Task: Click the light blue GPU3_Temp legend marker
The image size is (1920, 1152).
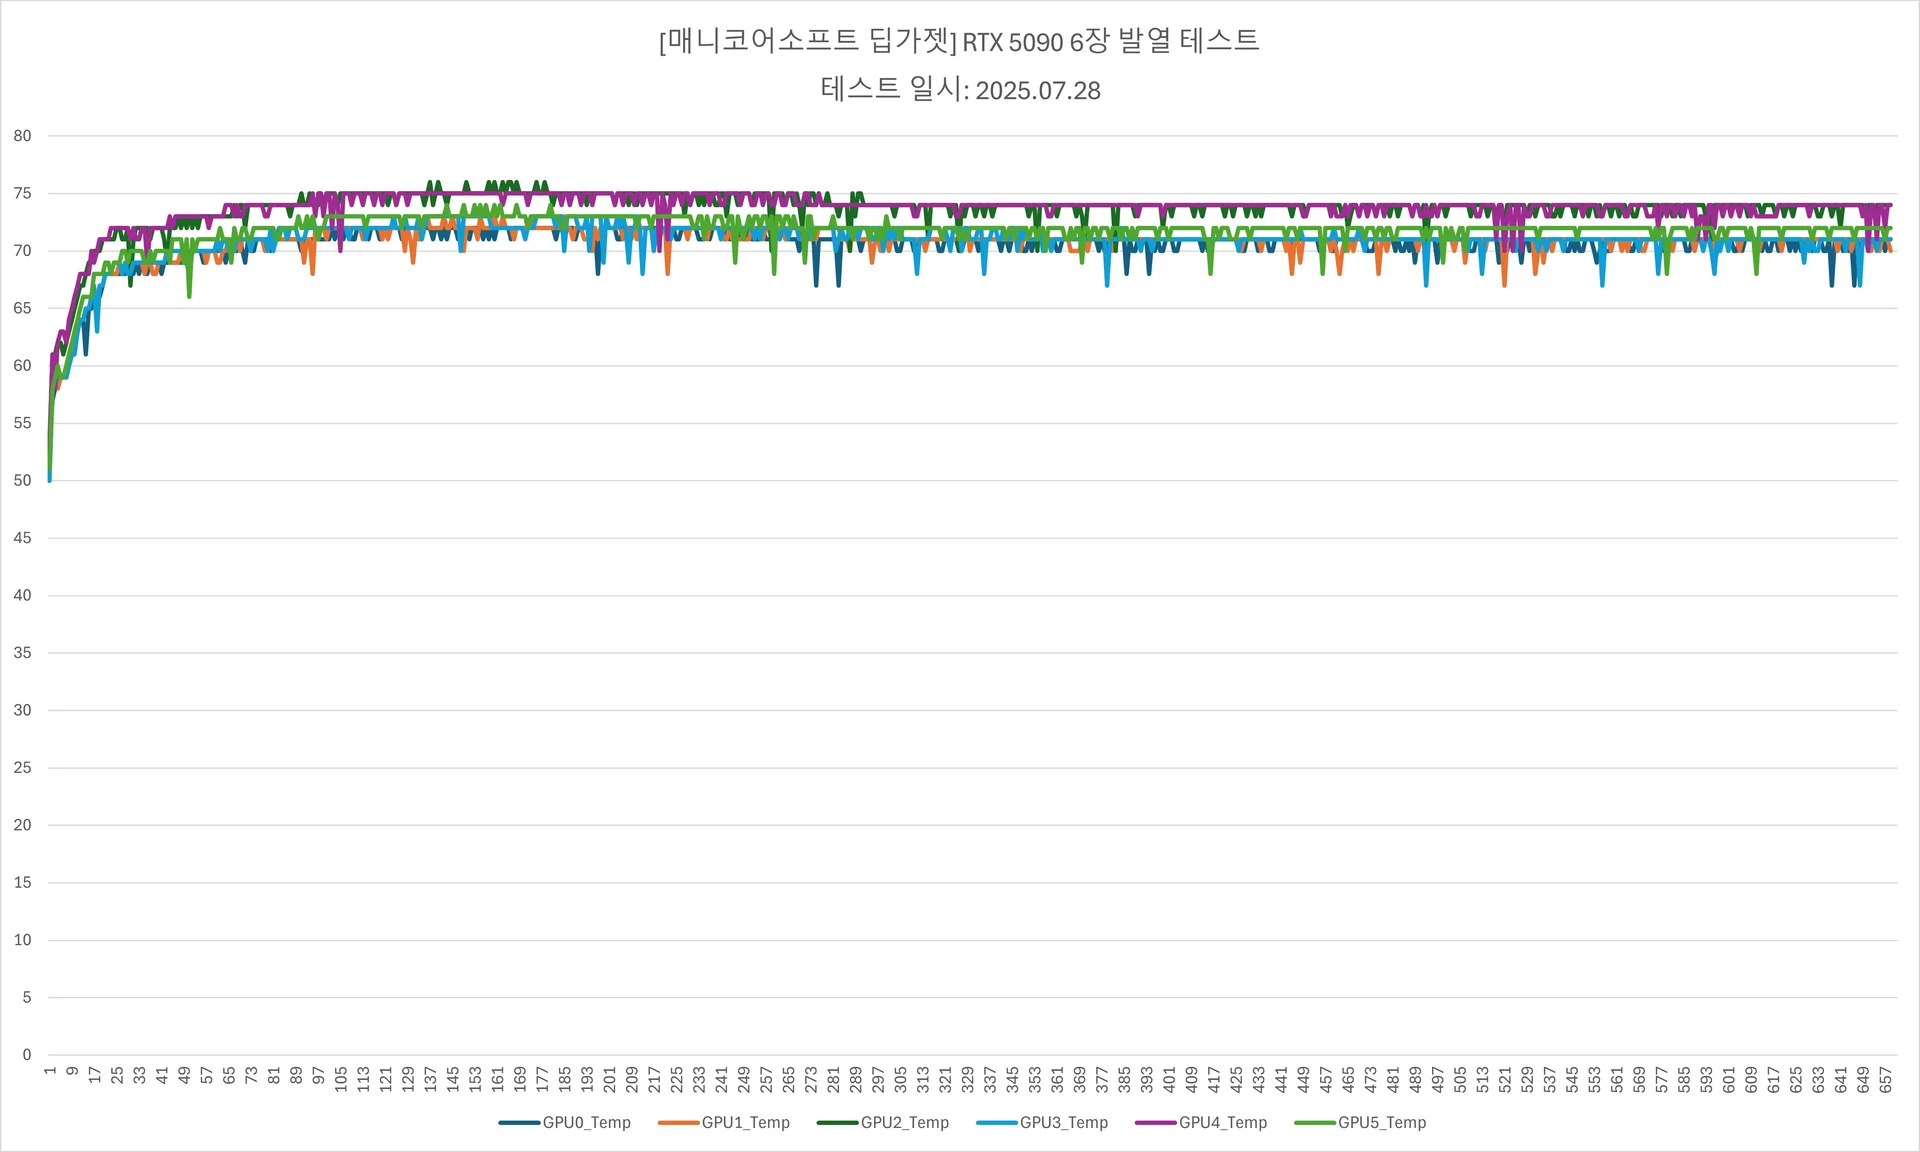Action: click(996, 1123)
